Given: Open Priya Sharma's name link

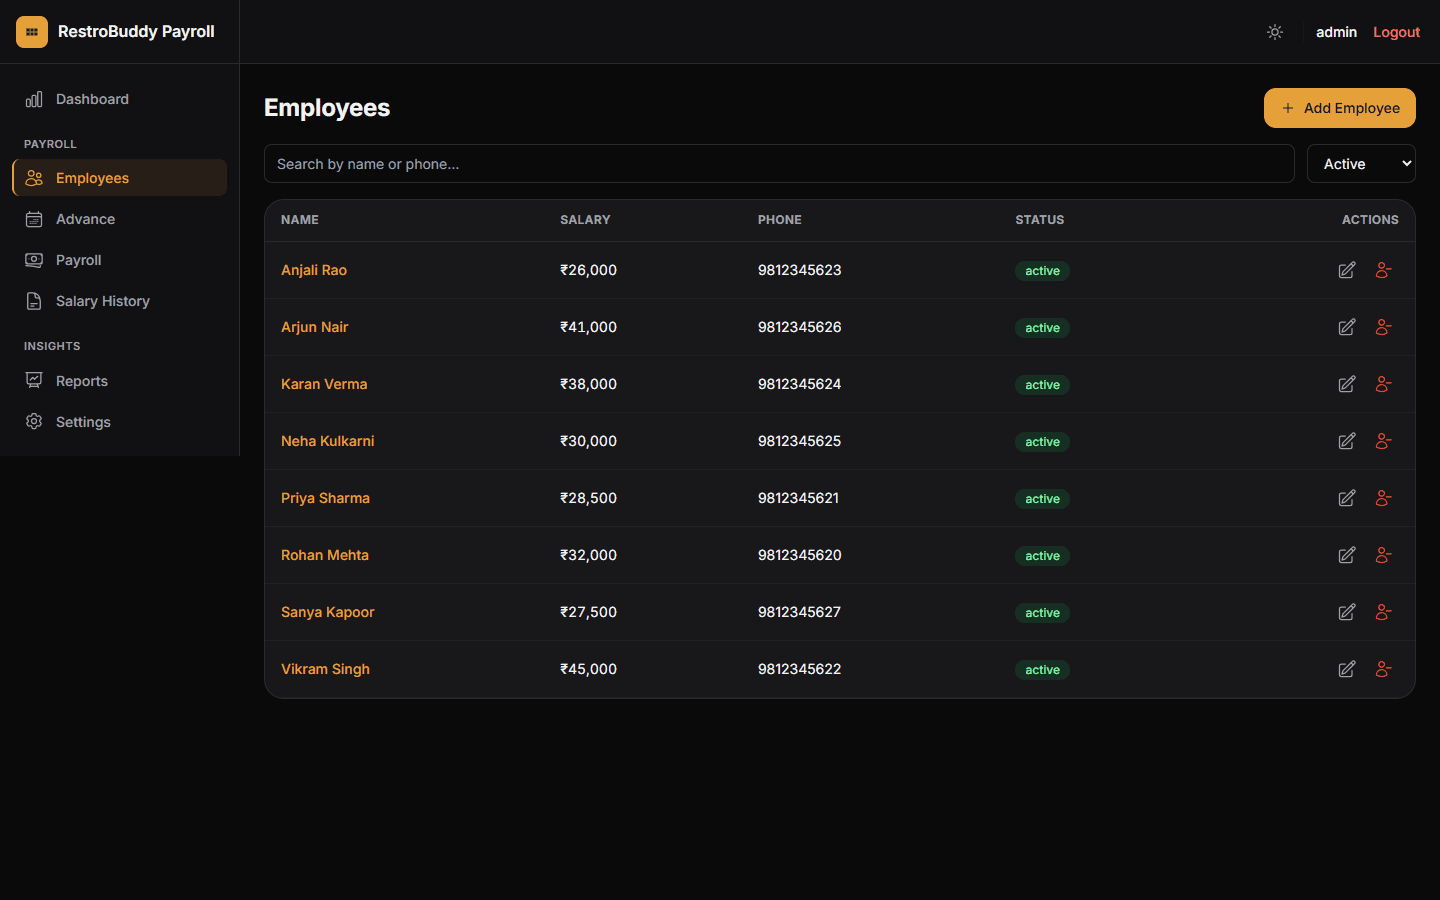Looking at the screenshot, I should (325, 498).
